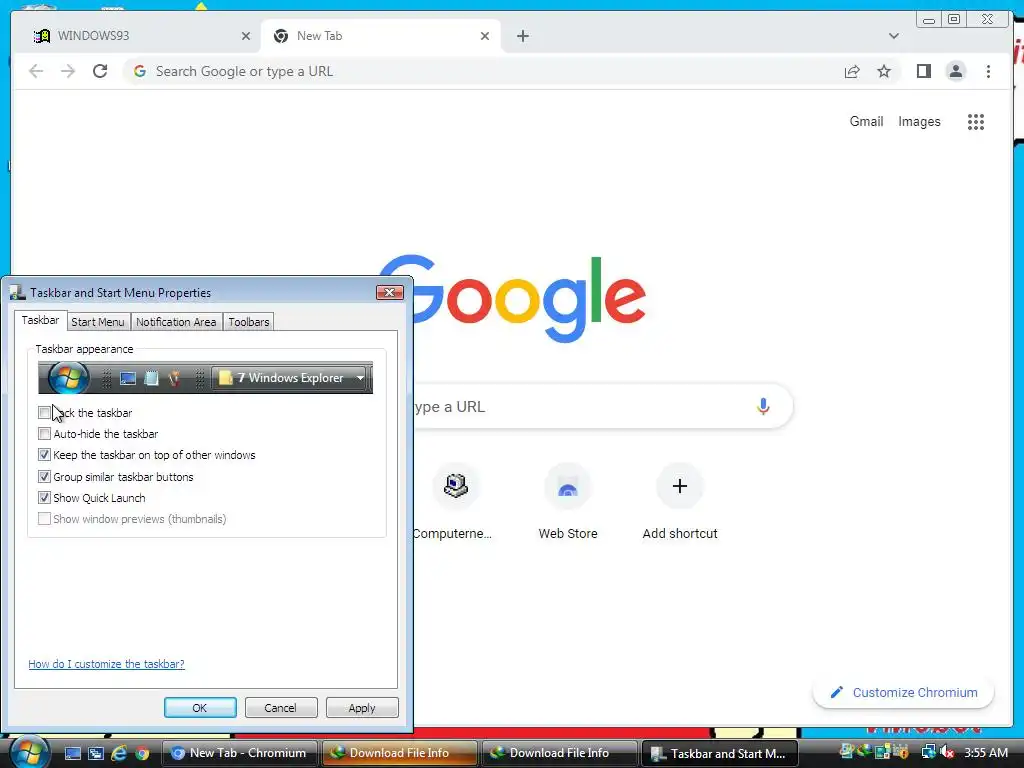Viewport: 1024px width, 768px height.
Task: Click Cancel in Taskbar properties
Action: point(281,708)
